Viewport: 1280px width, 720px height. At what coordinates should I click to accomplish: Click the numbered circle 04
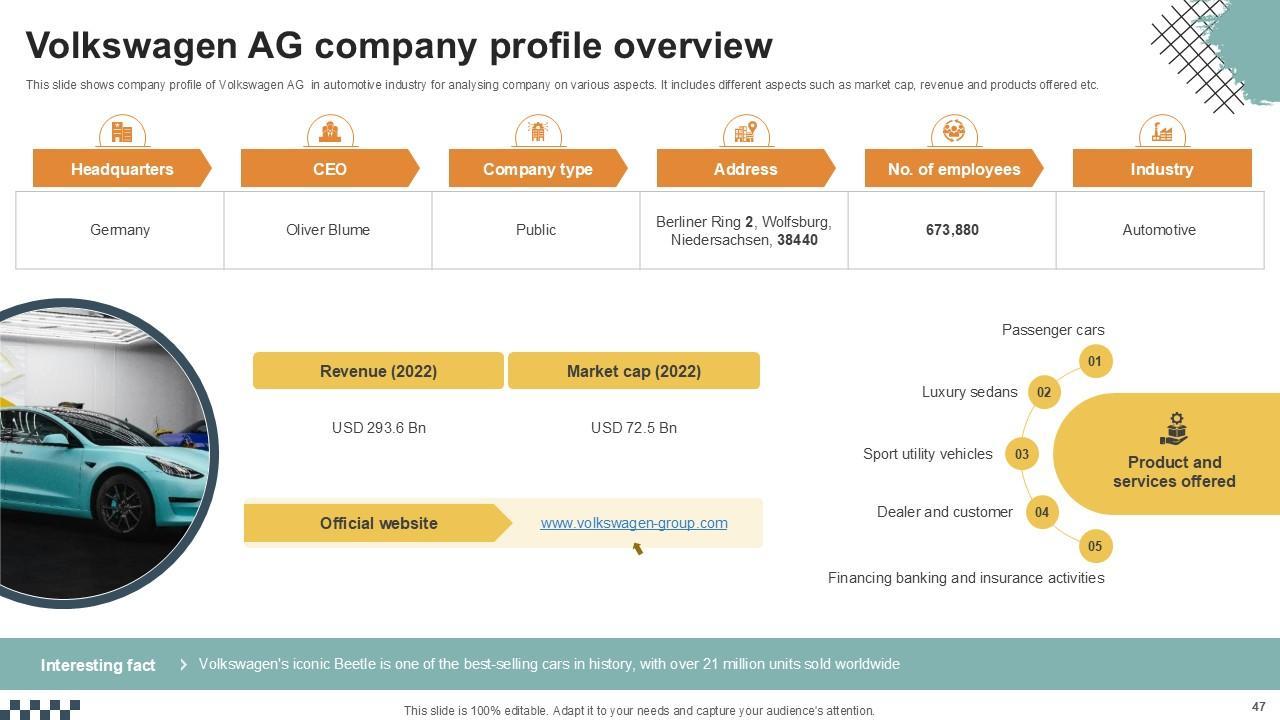tap(1042, 513)
